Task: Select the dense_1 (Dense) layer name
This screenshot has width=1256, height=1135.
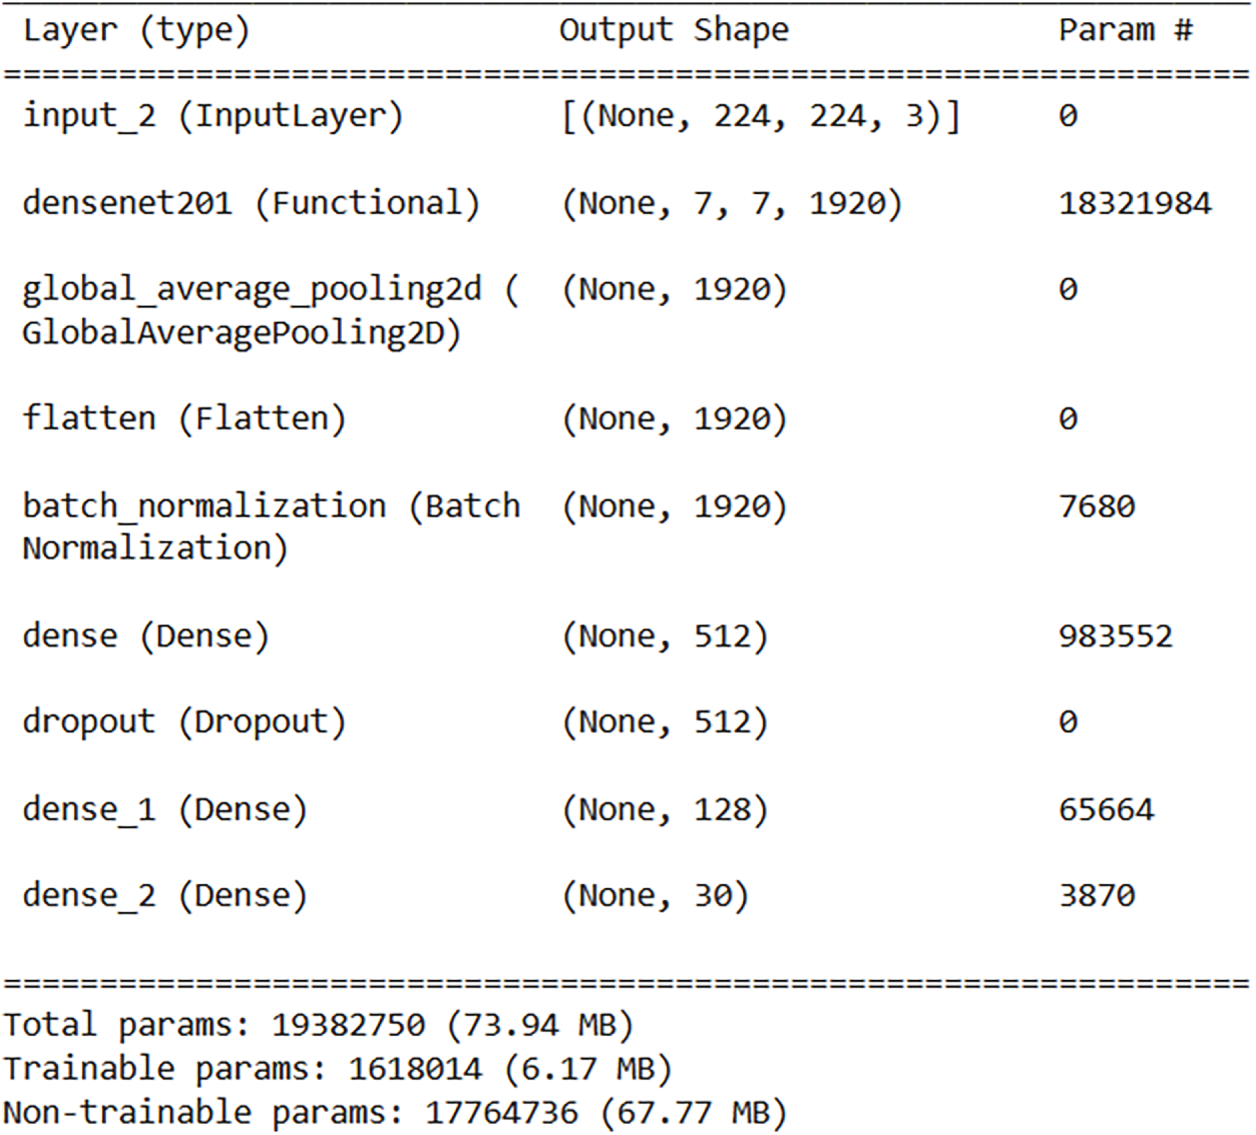Action: 165,809
